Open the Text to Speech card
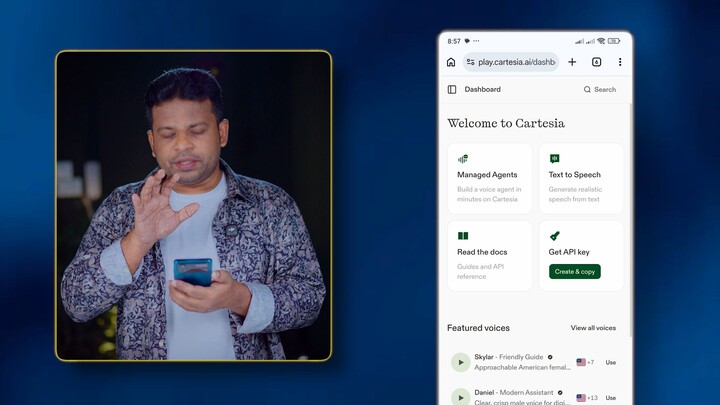This screenshot has width=720, height=405. 581,179
